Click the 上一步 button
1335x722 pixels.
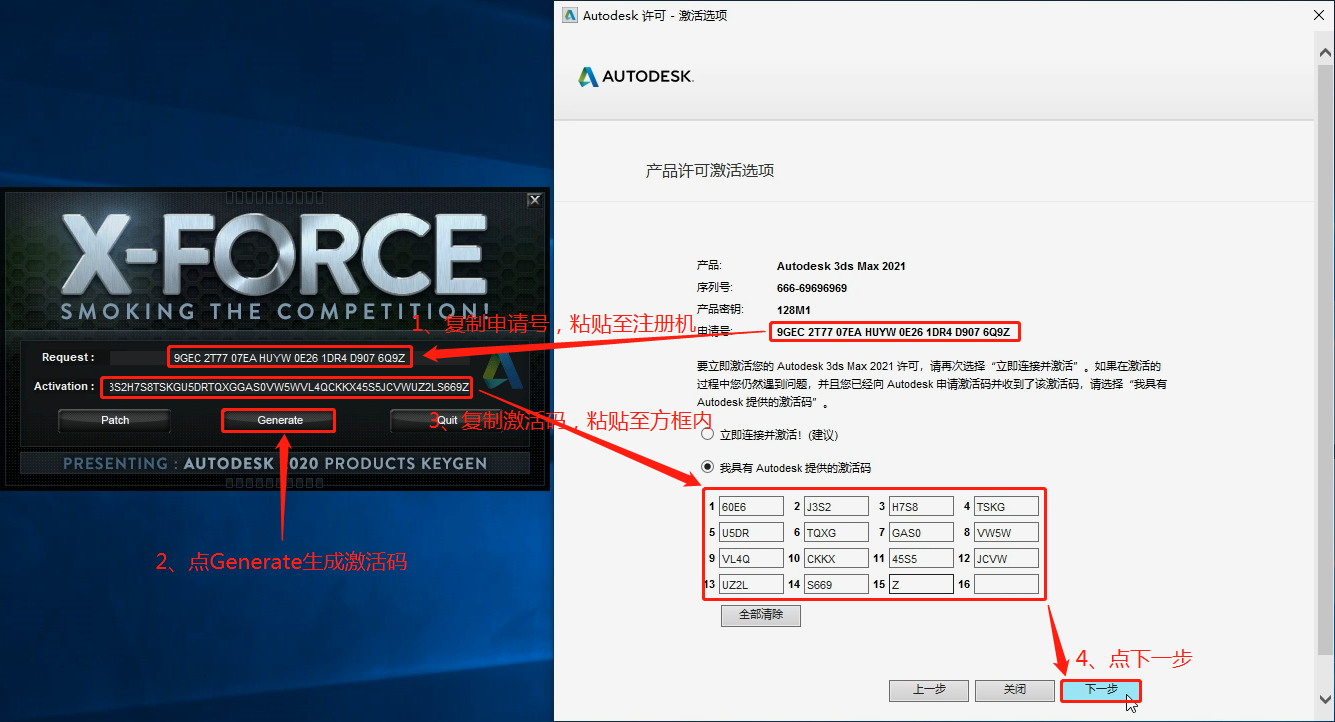tap(929, 690)
